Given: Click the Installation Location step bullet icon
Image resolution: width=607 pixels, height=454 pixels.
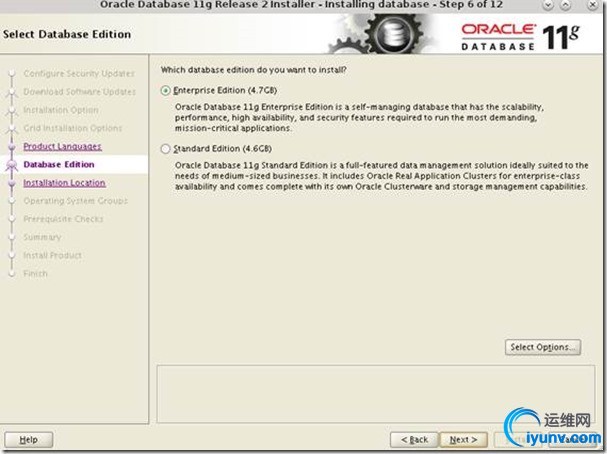Looking at the screenshot, I should pos(12,183).
